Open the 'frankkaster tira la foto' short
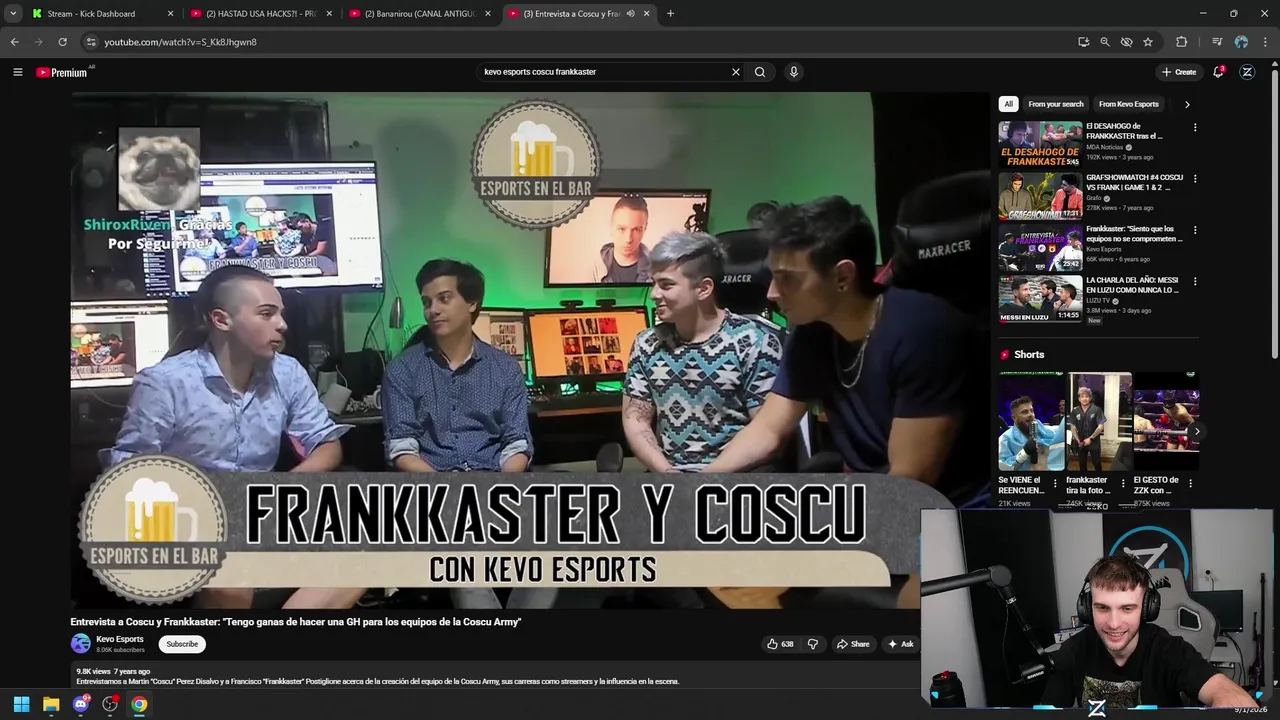Image resolution: width=1280 pixels, height=720 pixels. pos(1098,421)
